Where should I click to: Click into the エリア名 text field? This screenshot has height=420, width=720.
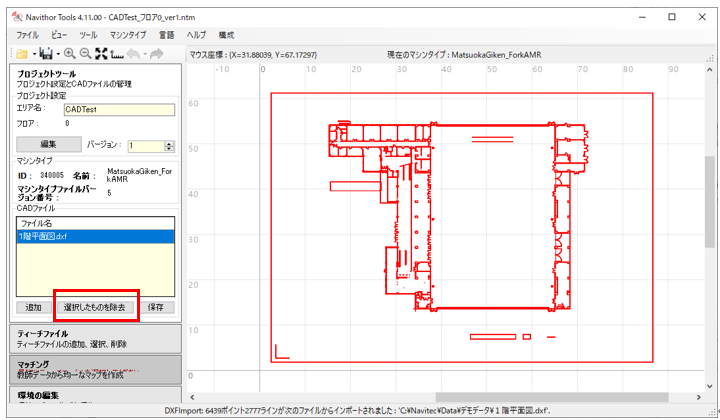coord(118,110)
